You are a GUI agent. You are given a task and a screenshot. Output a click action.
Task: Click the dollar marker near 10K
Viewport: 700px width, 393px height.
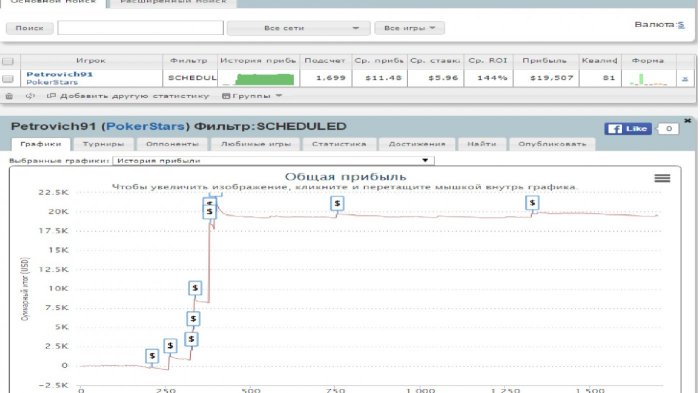tap(195, 288)
